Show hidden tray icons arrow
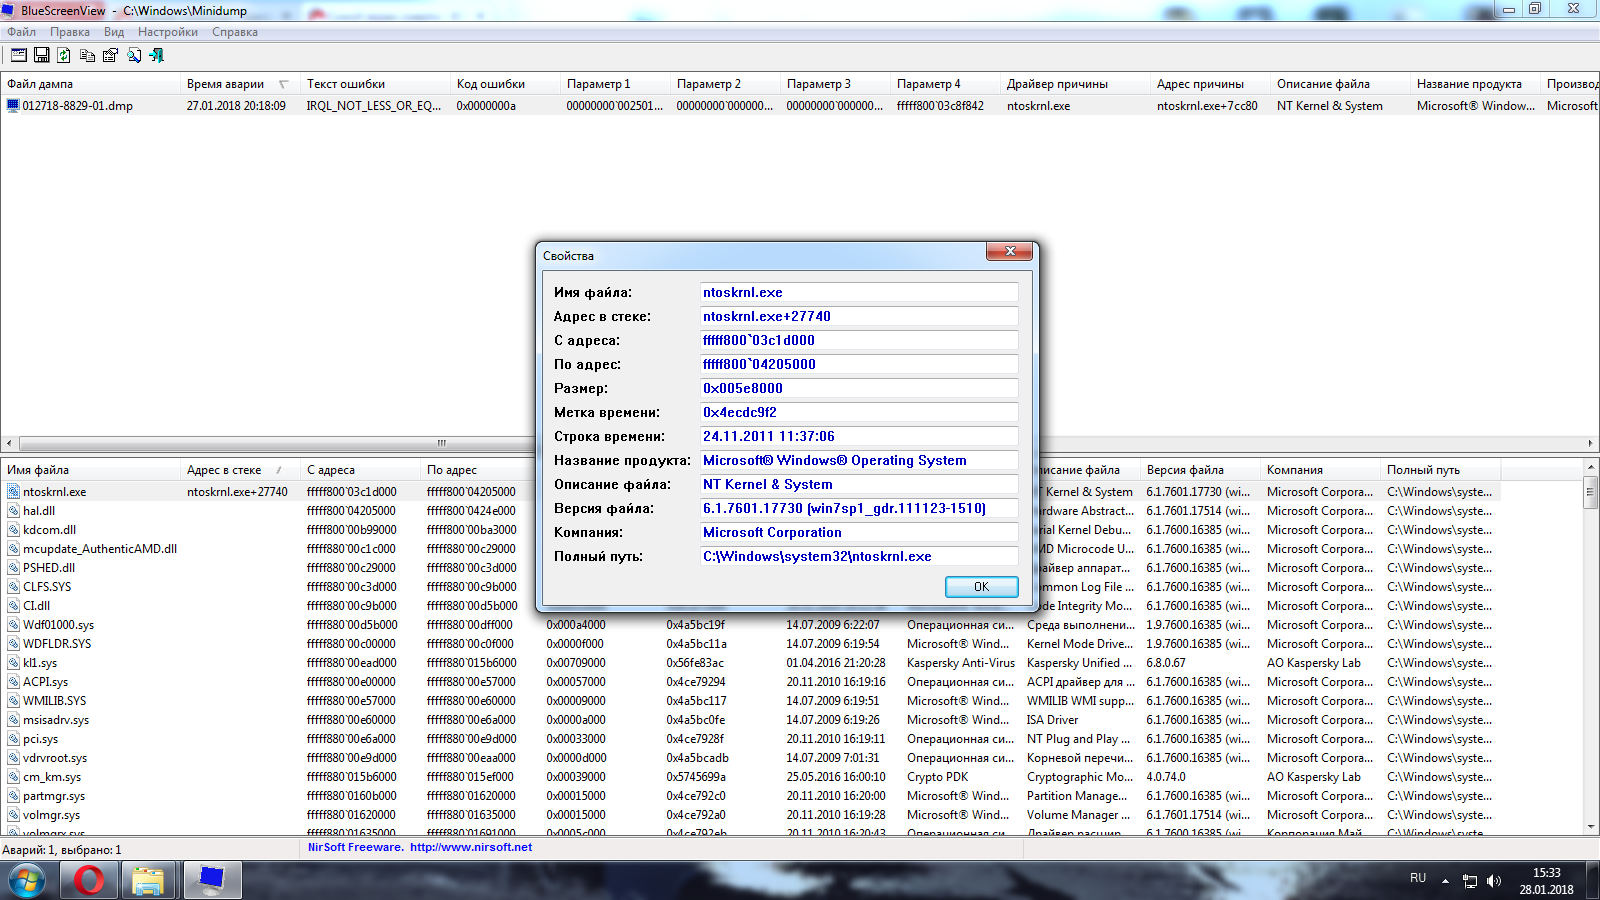This screenshot has height=900, width=1600. tap(1445, 881)
